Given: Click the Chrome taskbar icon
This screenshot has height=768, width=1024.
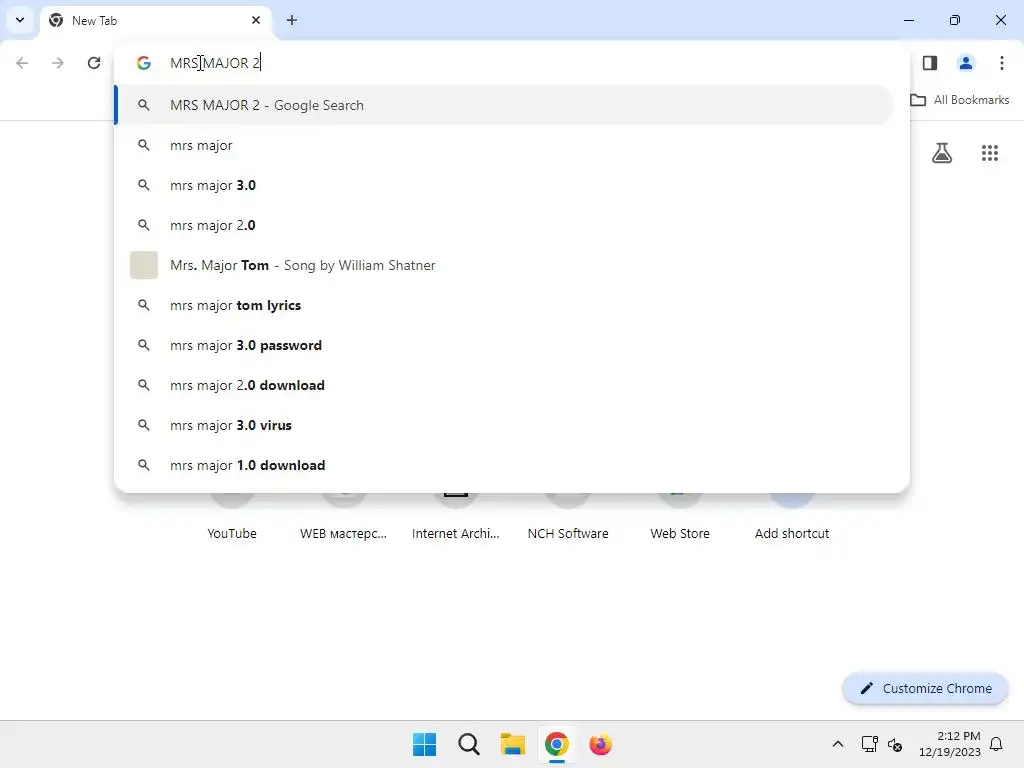Looking at the screenshot, I should coord(556,744).
